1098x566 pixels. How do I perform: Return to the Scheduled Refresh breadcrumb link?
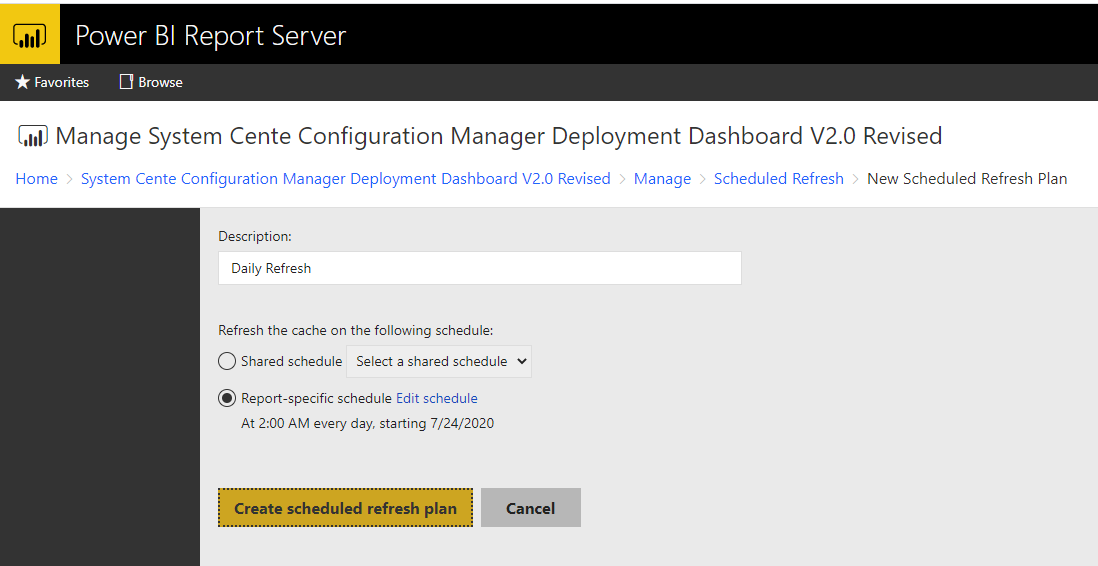click(x=778, y=179)
